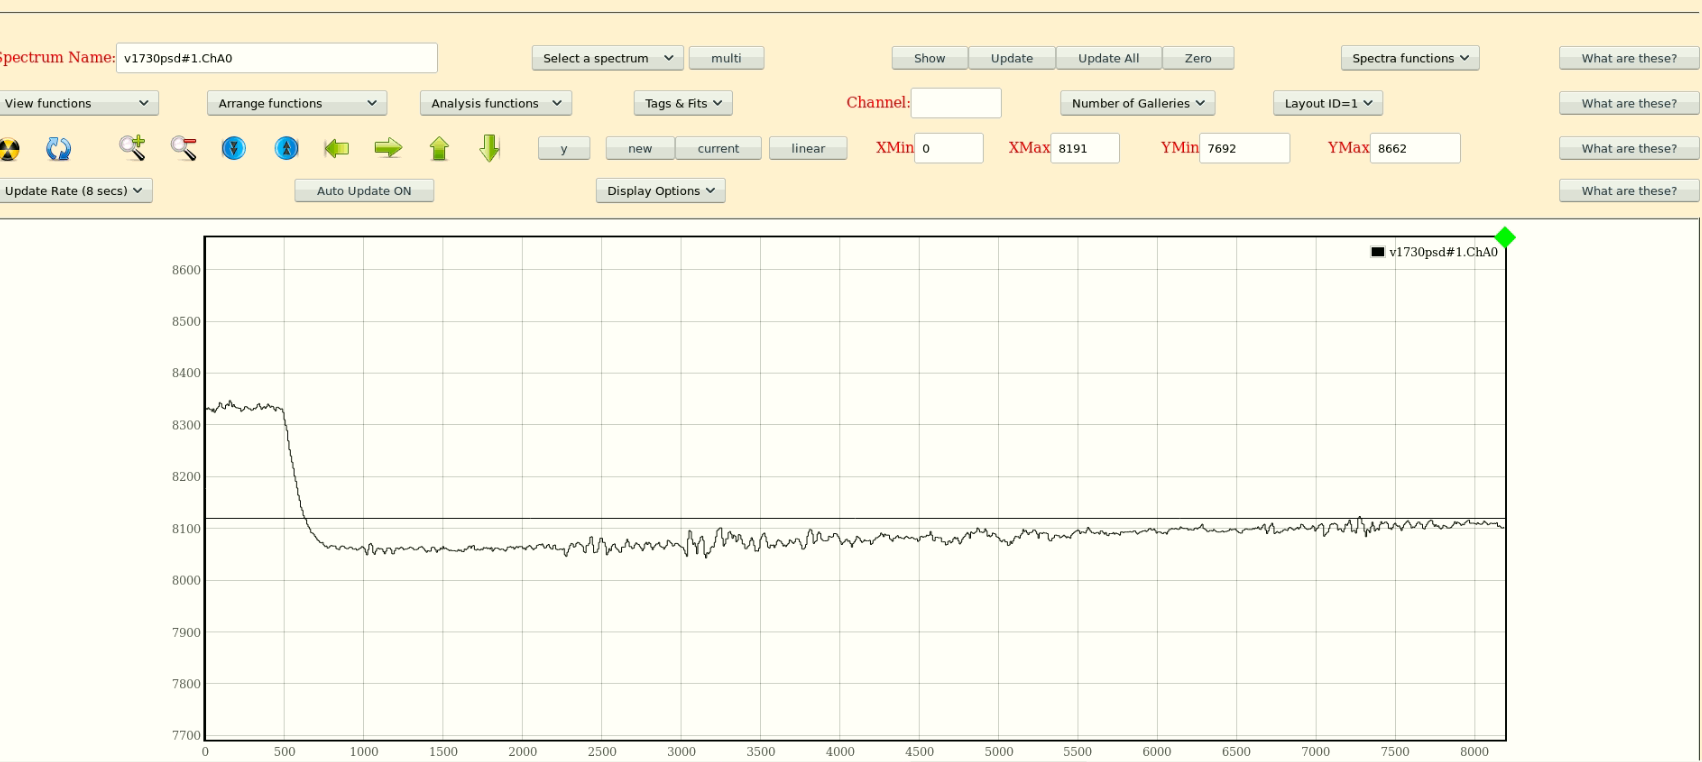Image resolution: width=1702 pixels, height=762 pixels.
Task: Click the blue circular refresh arrows icon
Action: (59, 149)
